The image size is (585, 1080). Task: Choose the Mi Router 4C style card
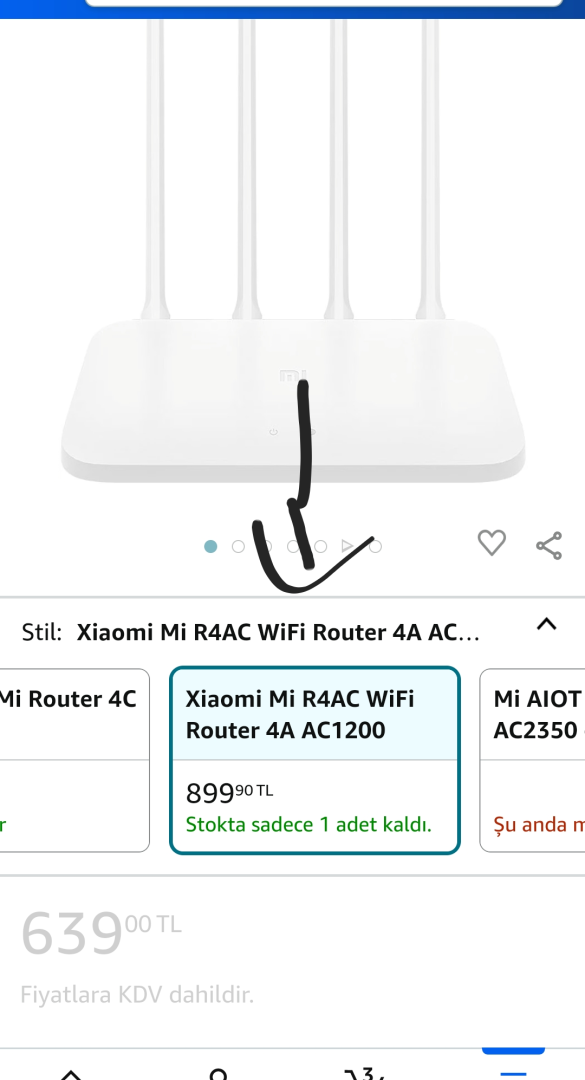coord(74,760)
